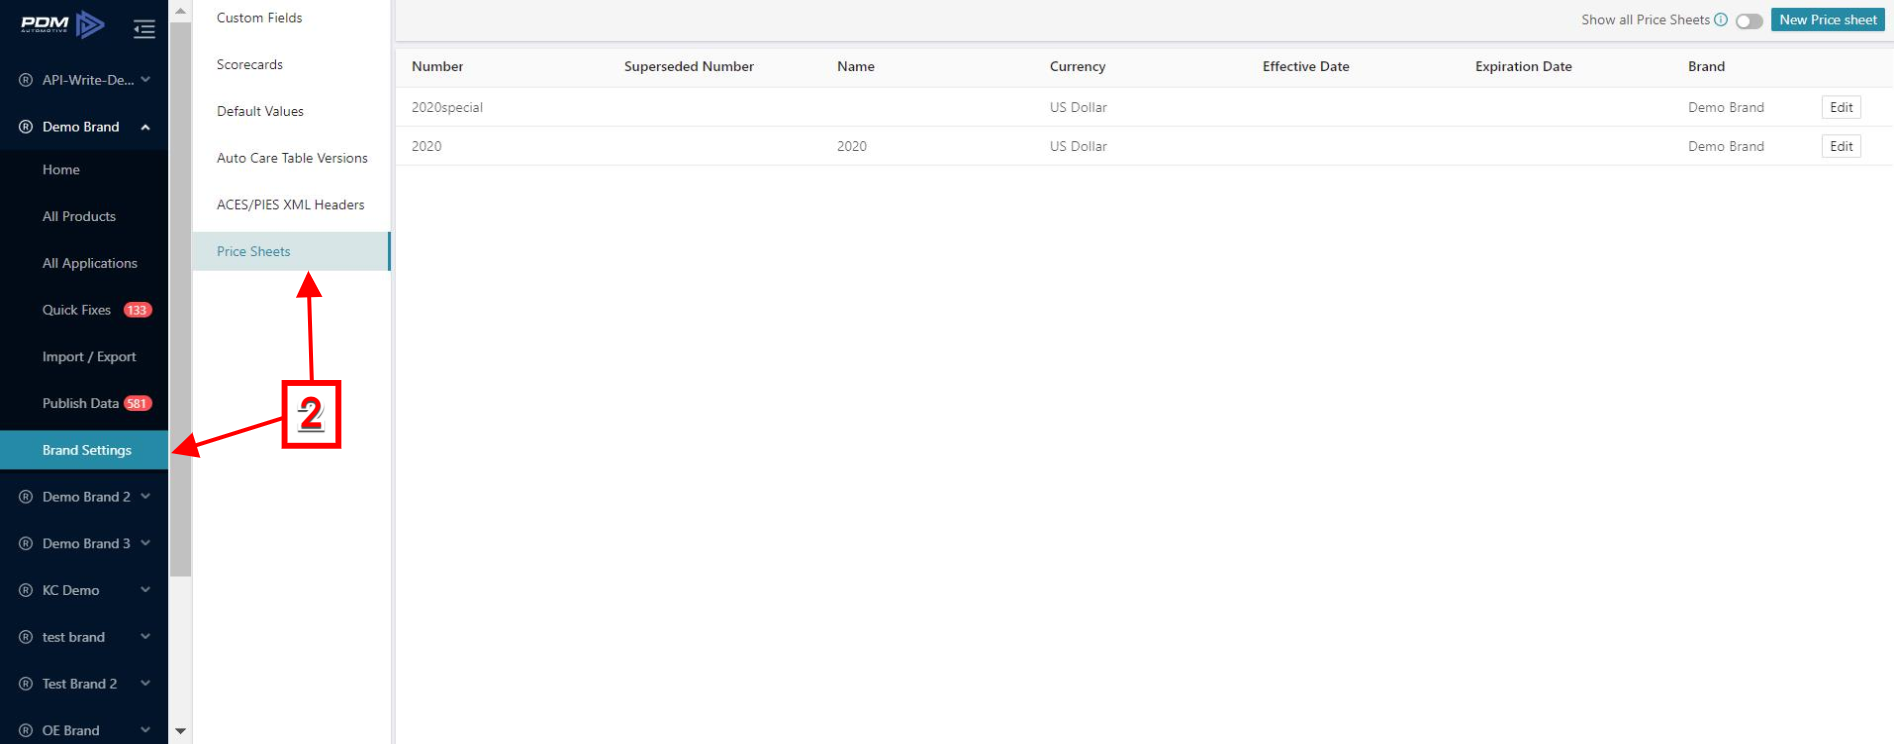Viewport: 1894px width, 744px height.
Task: Click the registered icon beside Demo Brand 2
Action: point(26,497)
